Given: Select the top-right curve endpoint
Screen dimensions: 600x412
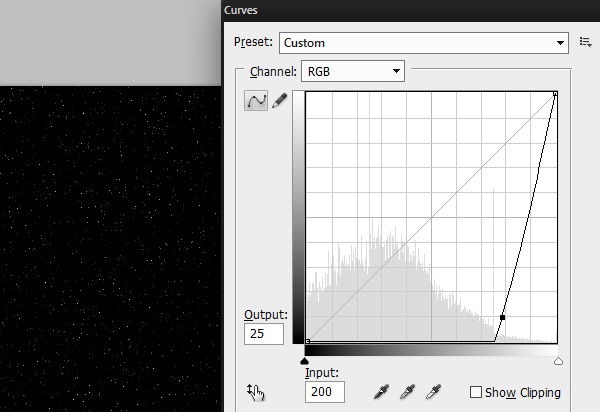Looking at the screenshot, I should click(x=555, y=94).
